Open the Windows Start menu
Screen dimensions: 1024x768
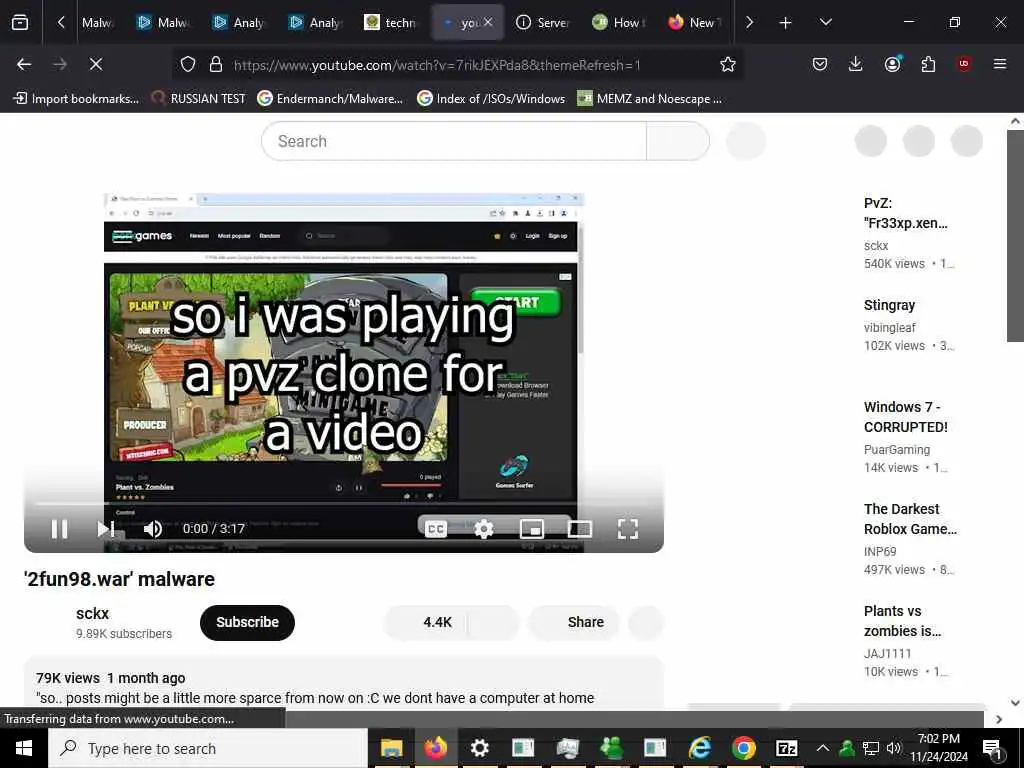pyautogui.click(x=24, y=748)
